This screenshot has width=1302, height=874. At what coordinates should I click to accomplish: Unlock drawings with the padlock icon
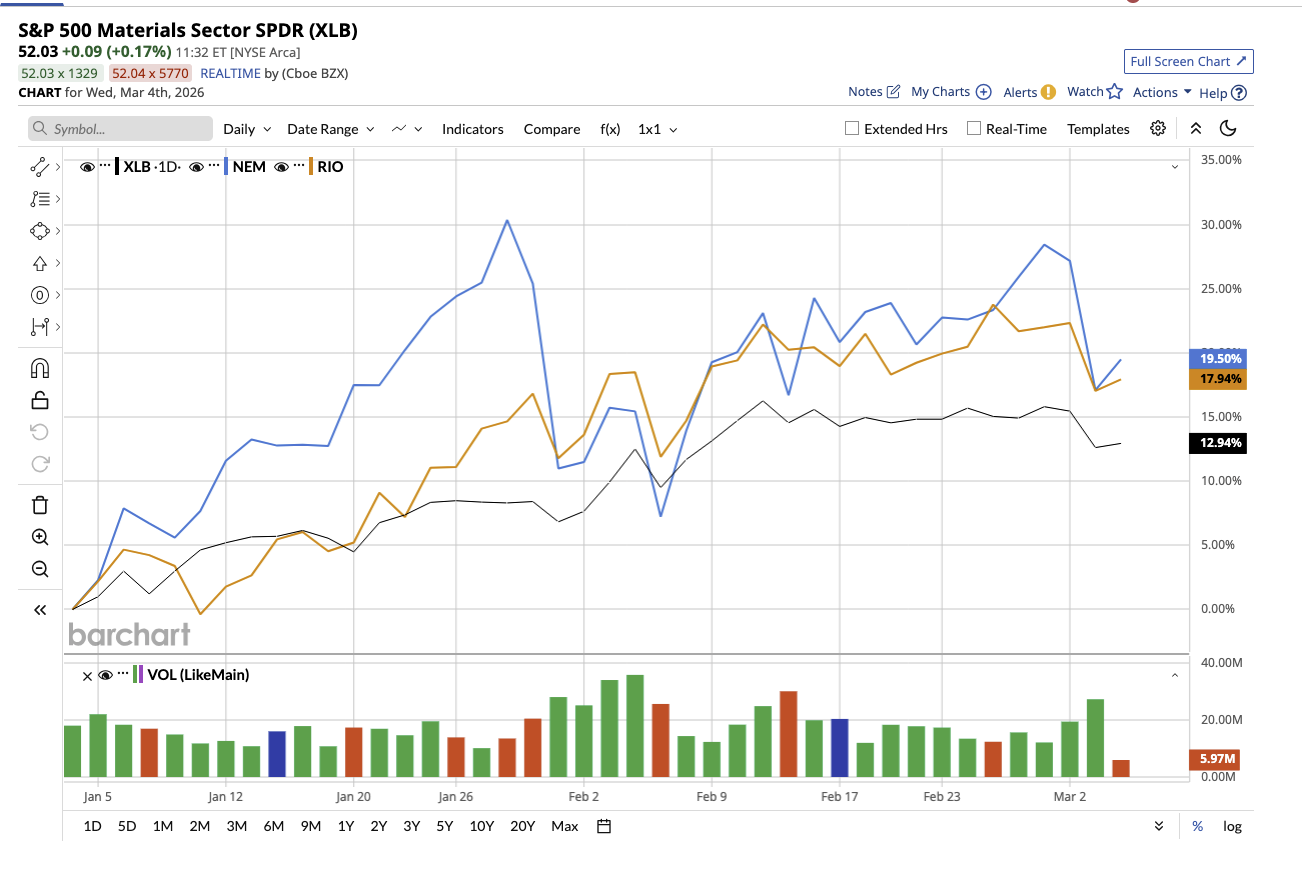[39, 399]
